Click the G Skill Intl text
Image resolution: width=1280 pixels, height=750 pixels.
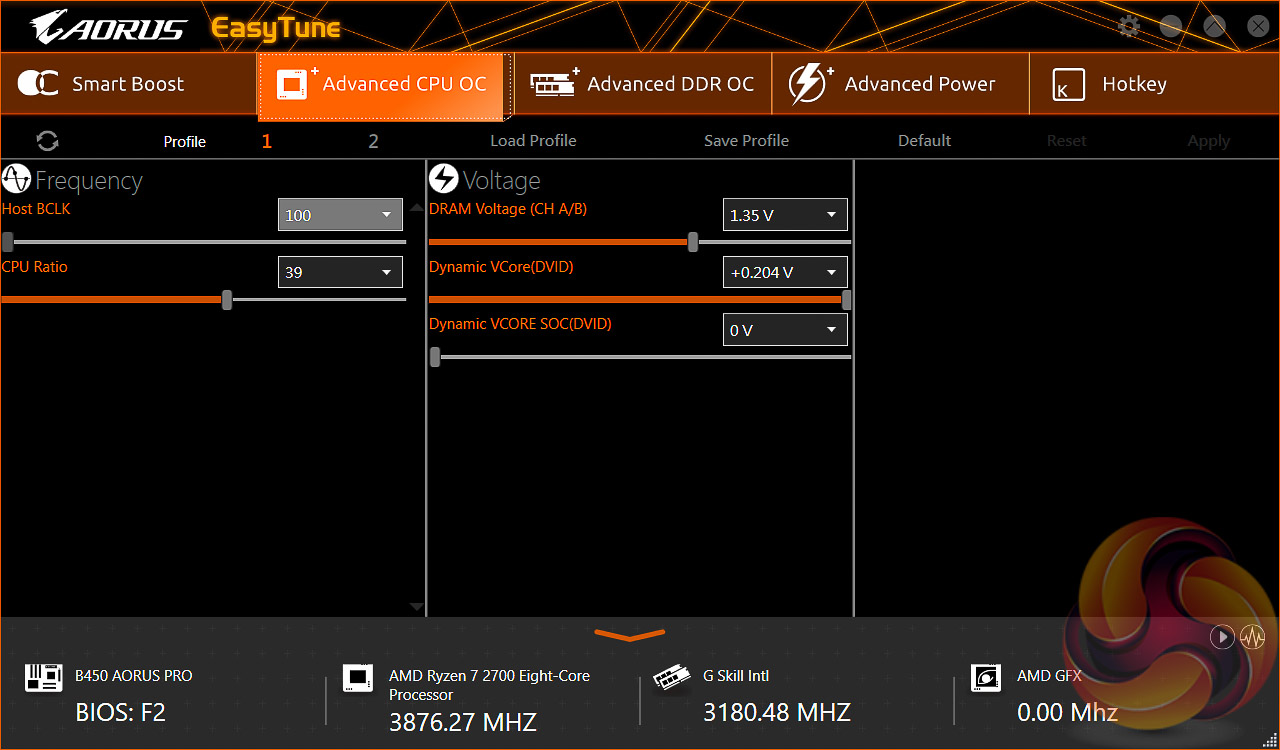pyautogui.click(x=736, y=676)
